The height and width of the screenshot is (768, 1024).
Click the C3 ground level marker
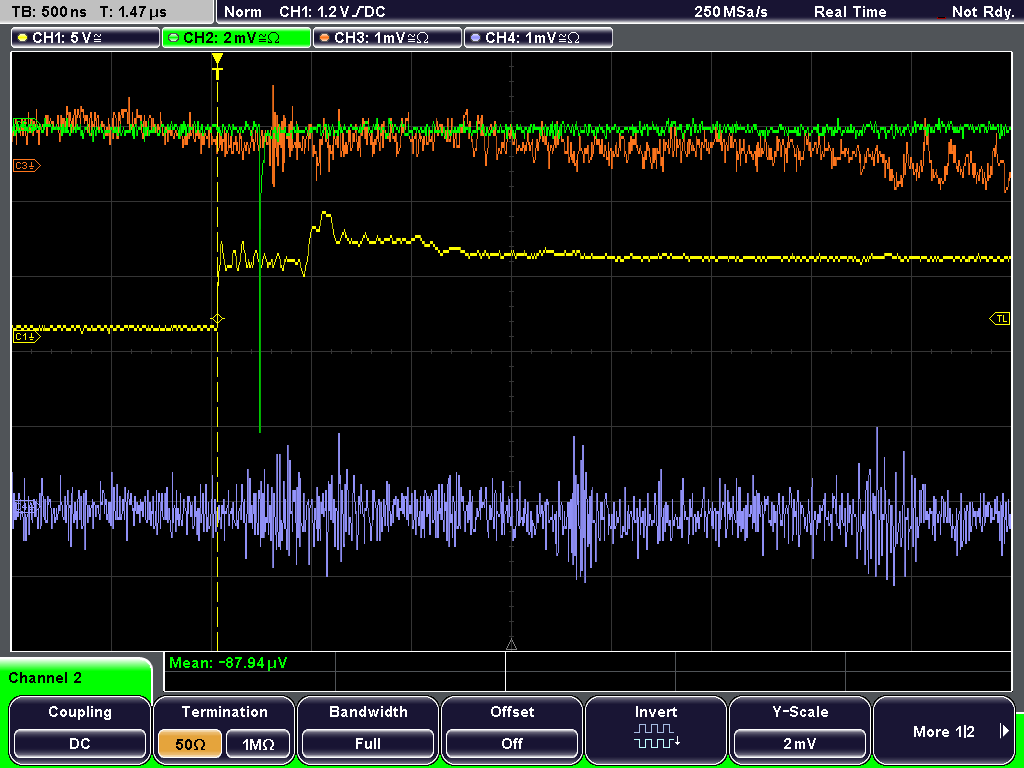pos(27,166)
